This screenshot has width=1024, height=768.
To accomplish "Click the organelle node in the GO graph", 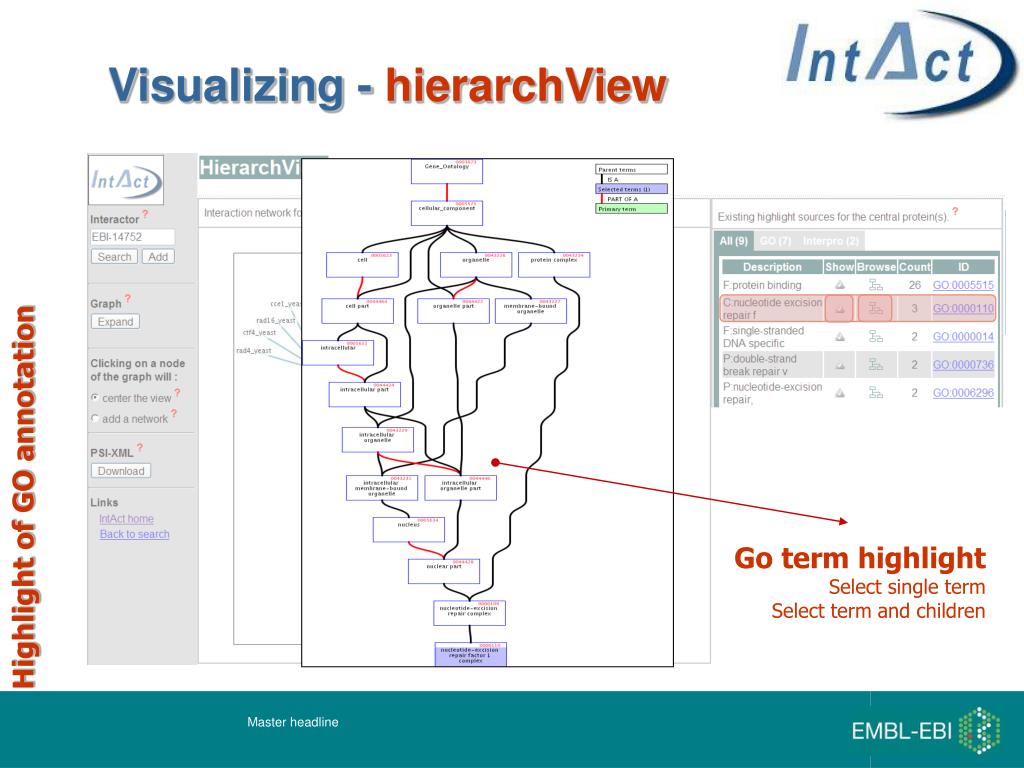I will tap(476, 264).
